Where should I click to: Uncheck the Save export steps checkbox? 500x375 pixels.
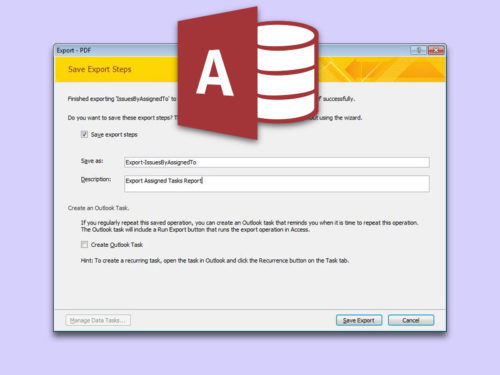(84, 134)
